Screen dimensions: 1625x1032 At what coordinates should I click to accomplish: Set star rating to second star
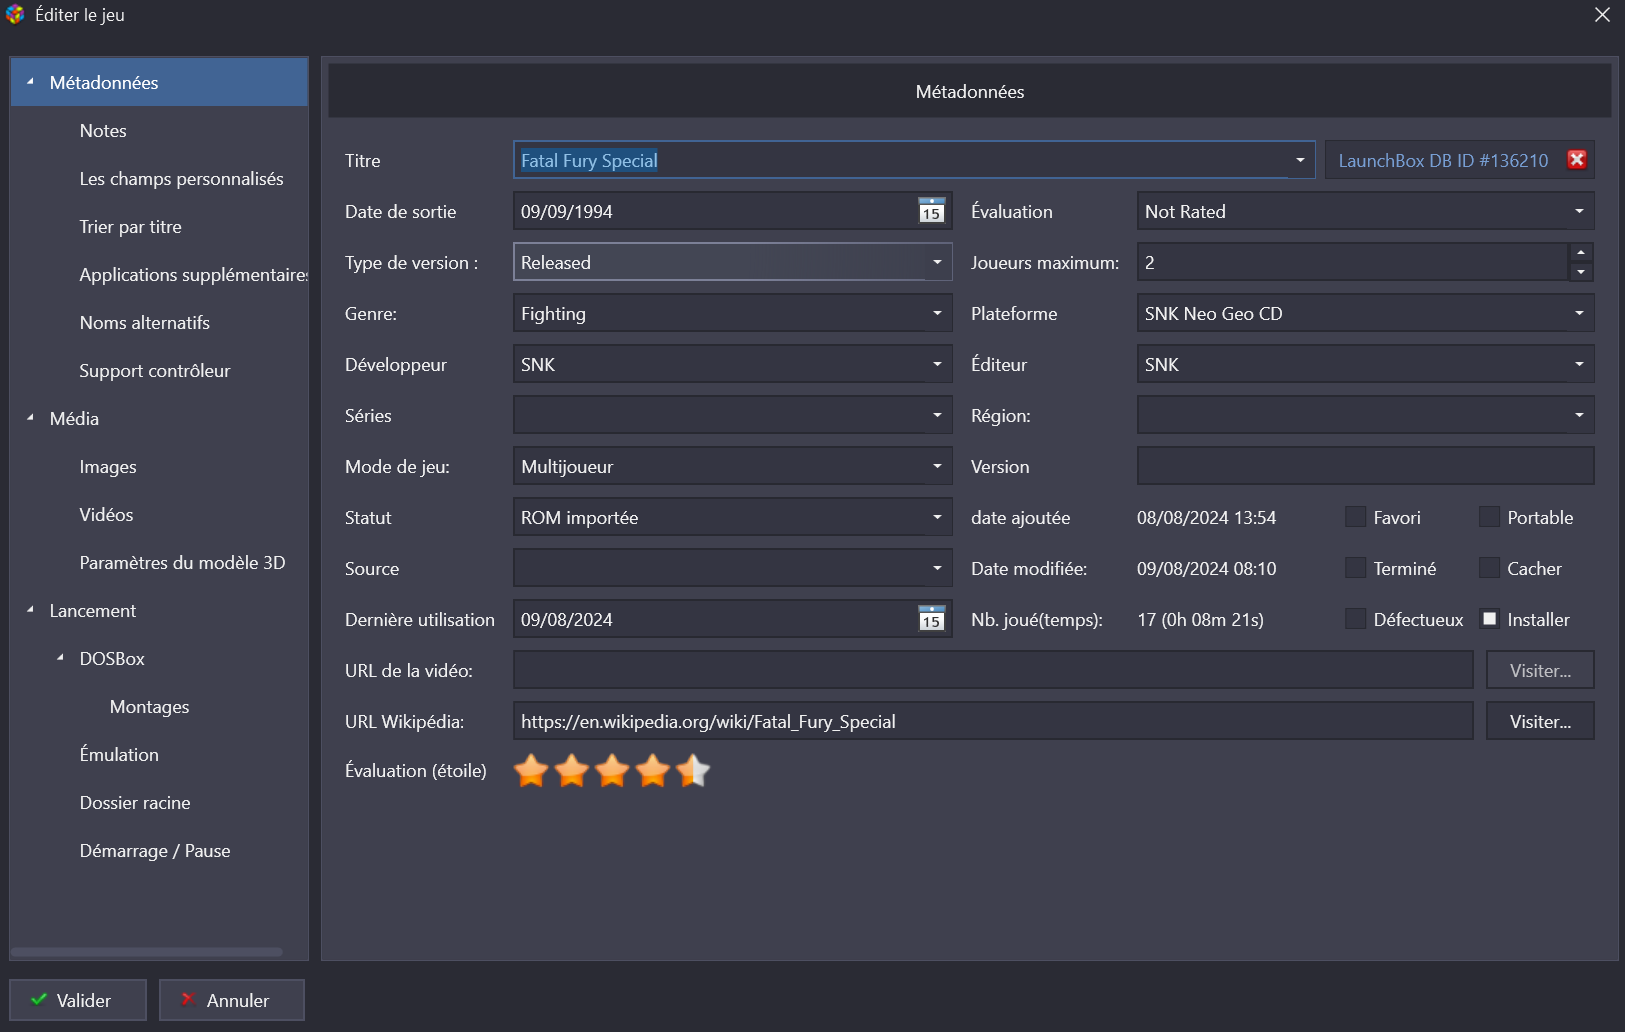click(x=572, y=771)
